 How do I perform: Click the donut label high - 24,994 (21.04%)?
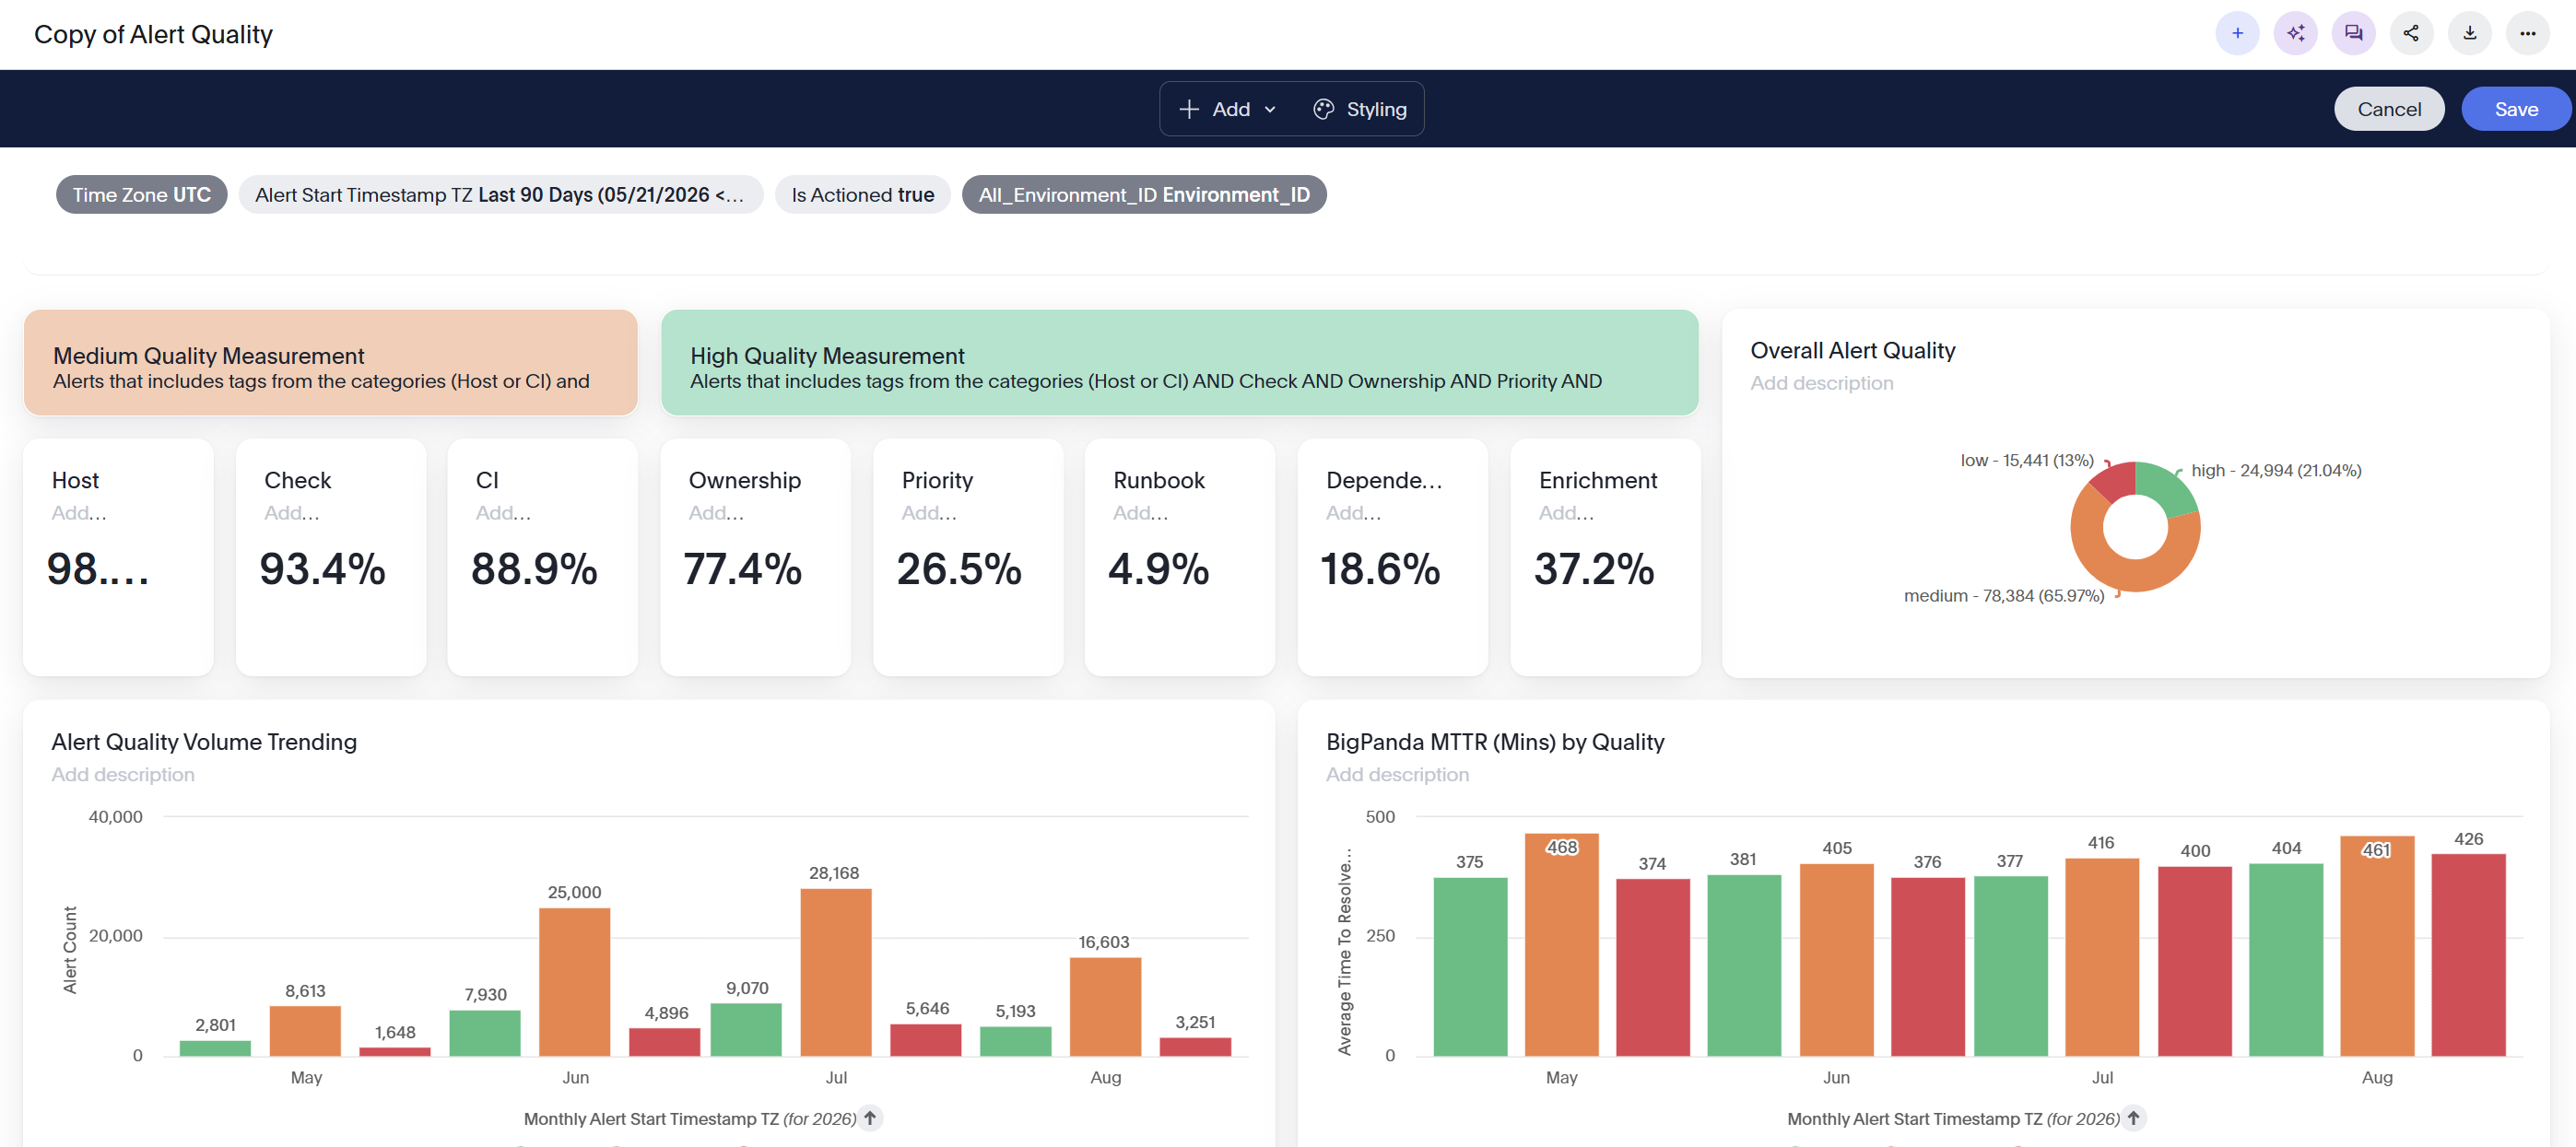pyautogui.click(x=2276, y=470)
